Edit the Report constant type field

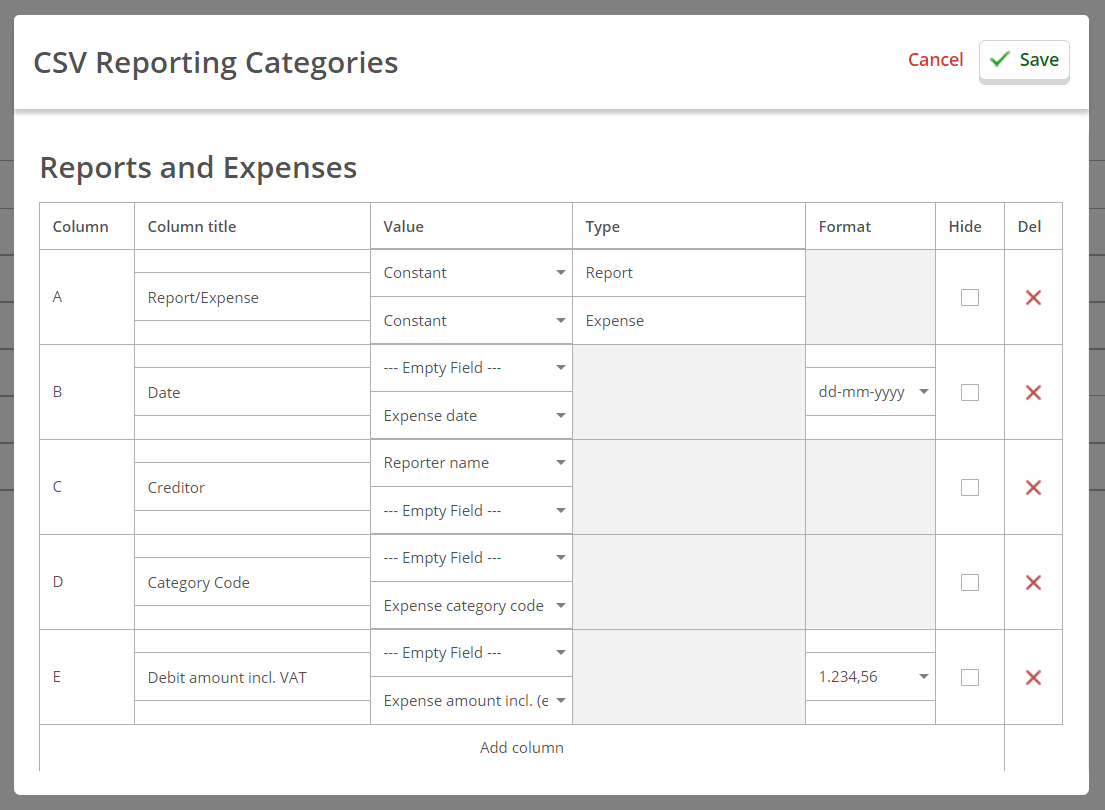coord(689,273)
